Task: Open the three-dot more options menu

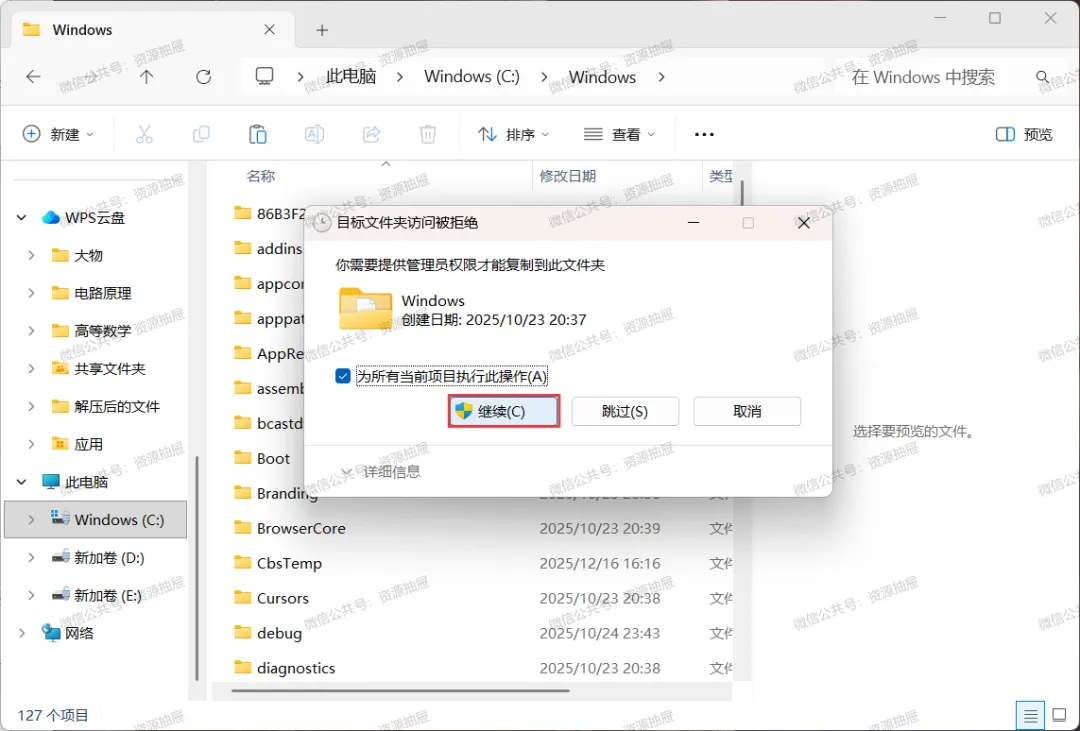Action: [x=704, y=134]
